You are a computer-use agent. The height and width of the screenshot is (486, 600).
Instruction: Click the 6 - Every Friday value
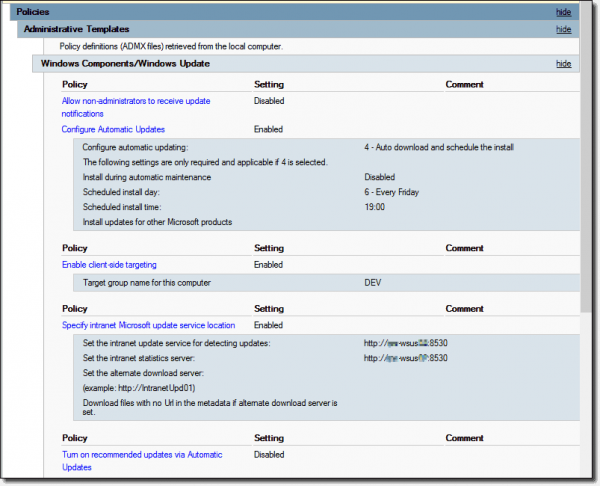coord(391,192)
